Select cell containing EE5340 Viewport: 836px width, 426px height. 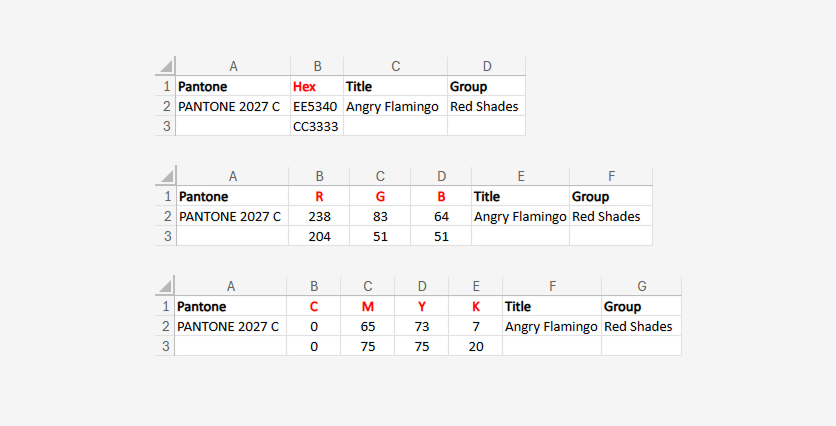tap(317, 106)
